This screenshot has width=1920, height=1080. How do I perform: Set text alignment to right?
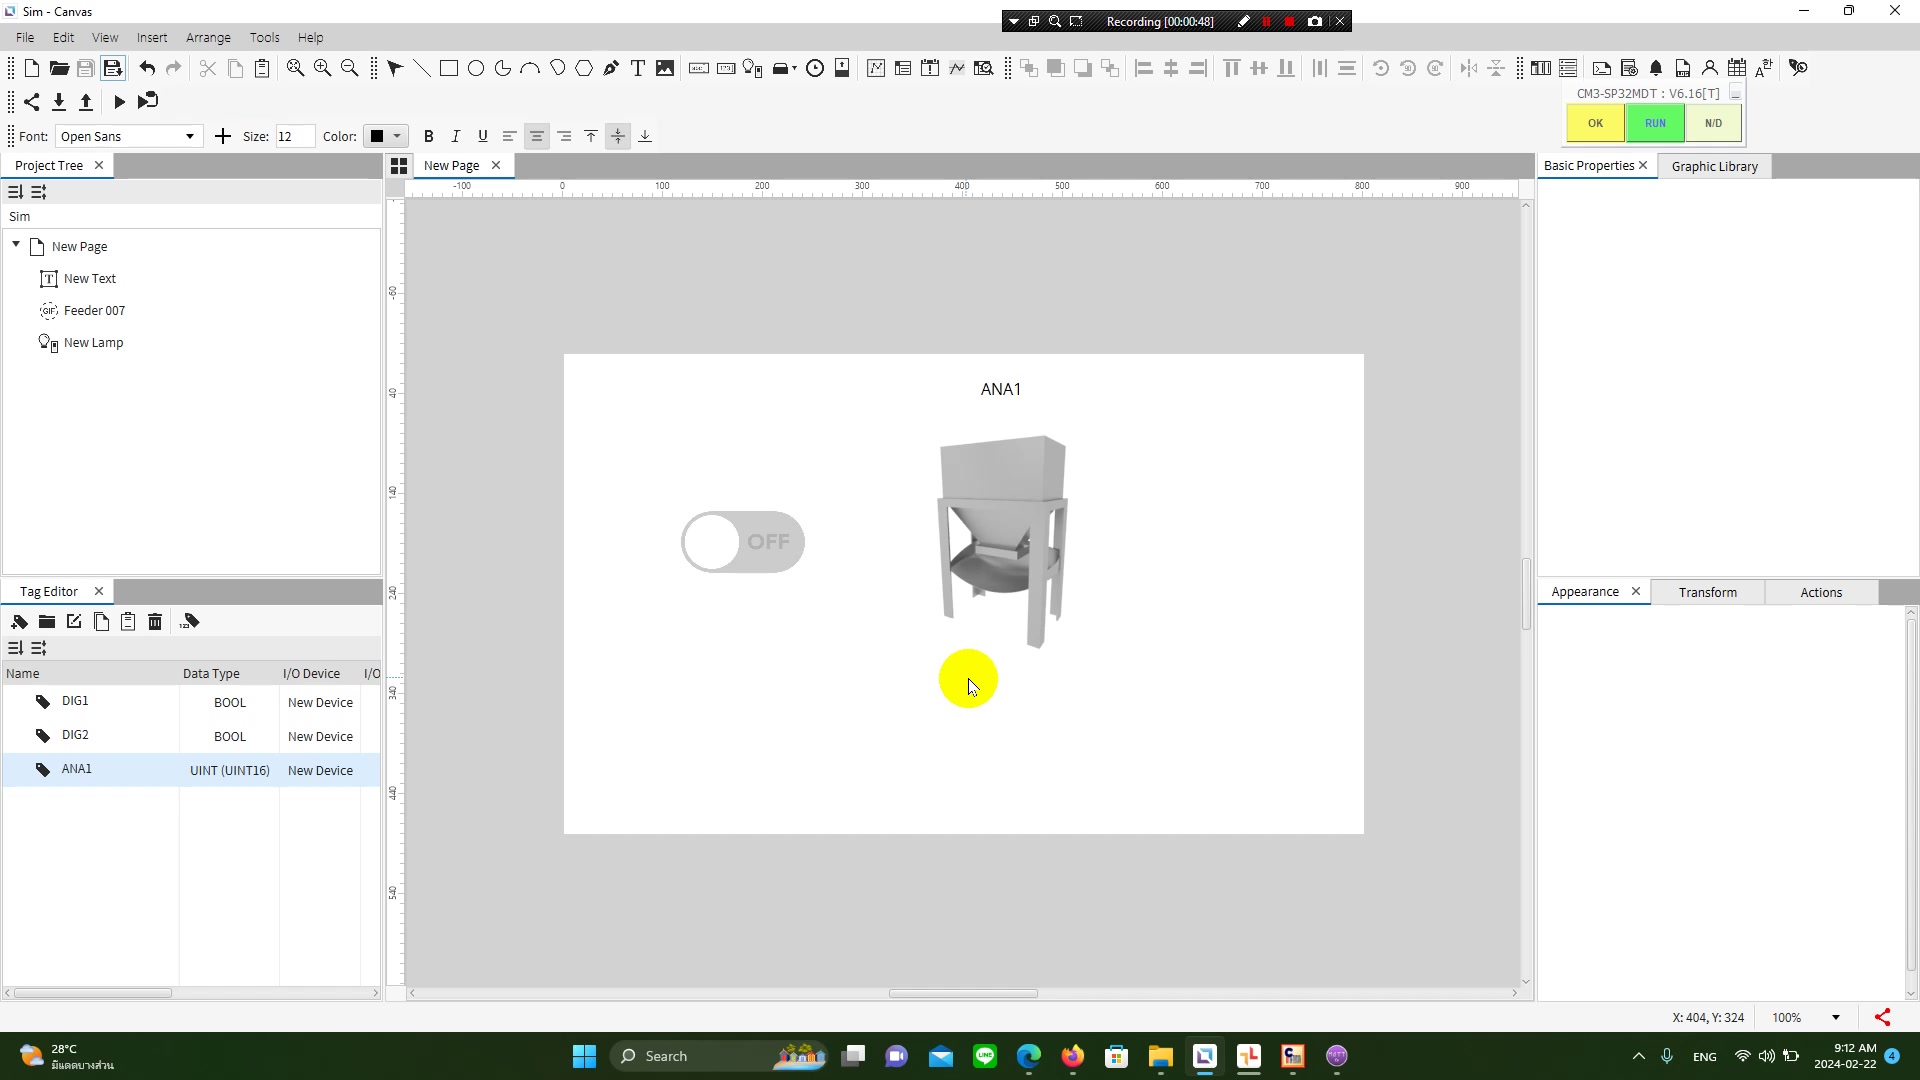click(564, 136)
